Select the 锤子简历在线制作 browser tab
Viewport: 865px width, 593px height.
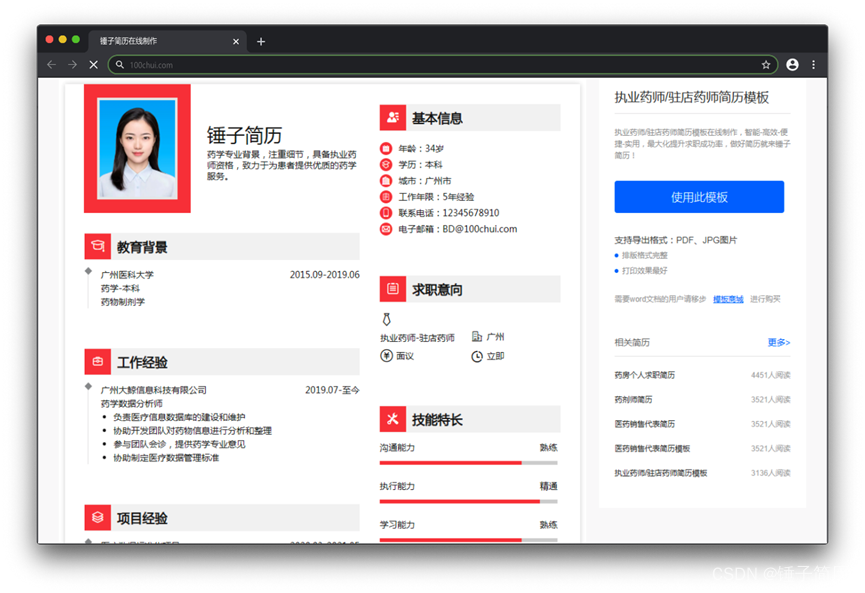(167, 41)
